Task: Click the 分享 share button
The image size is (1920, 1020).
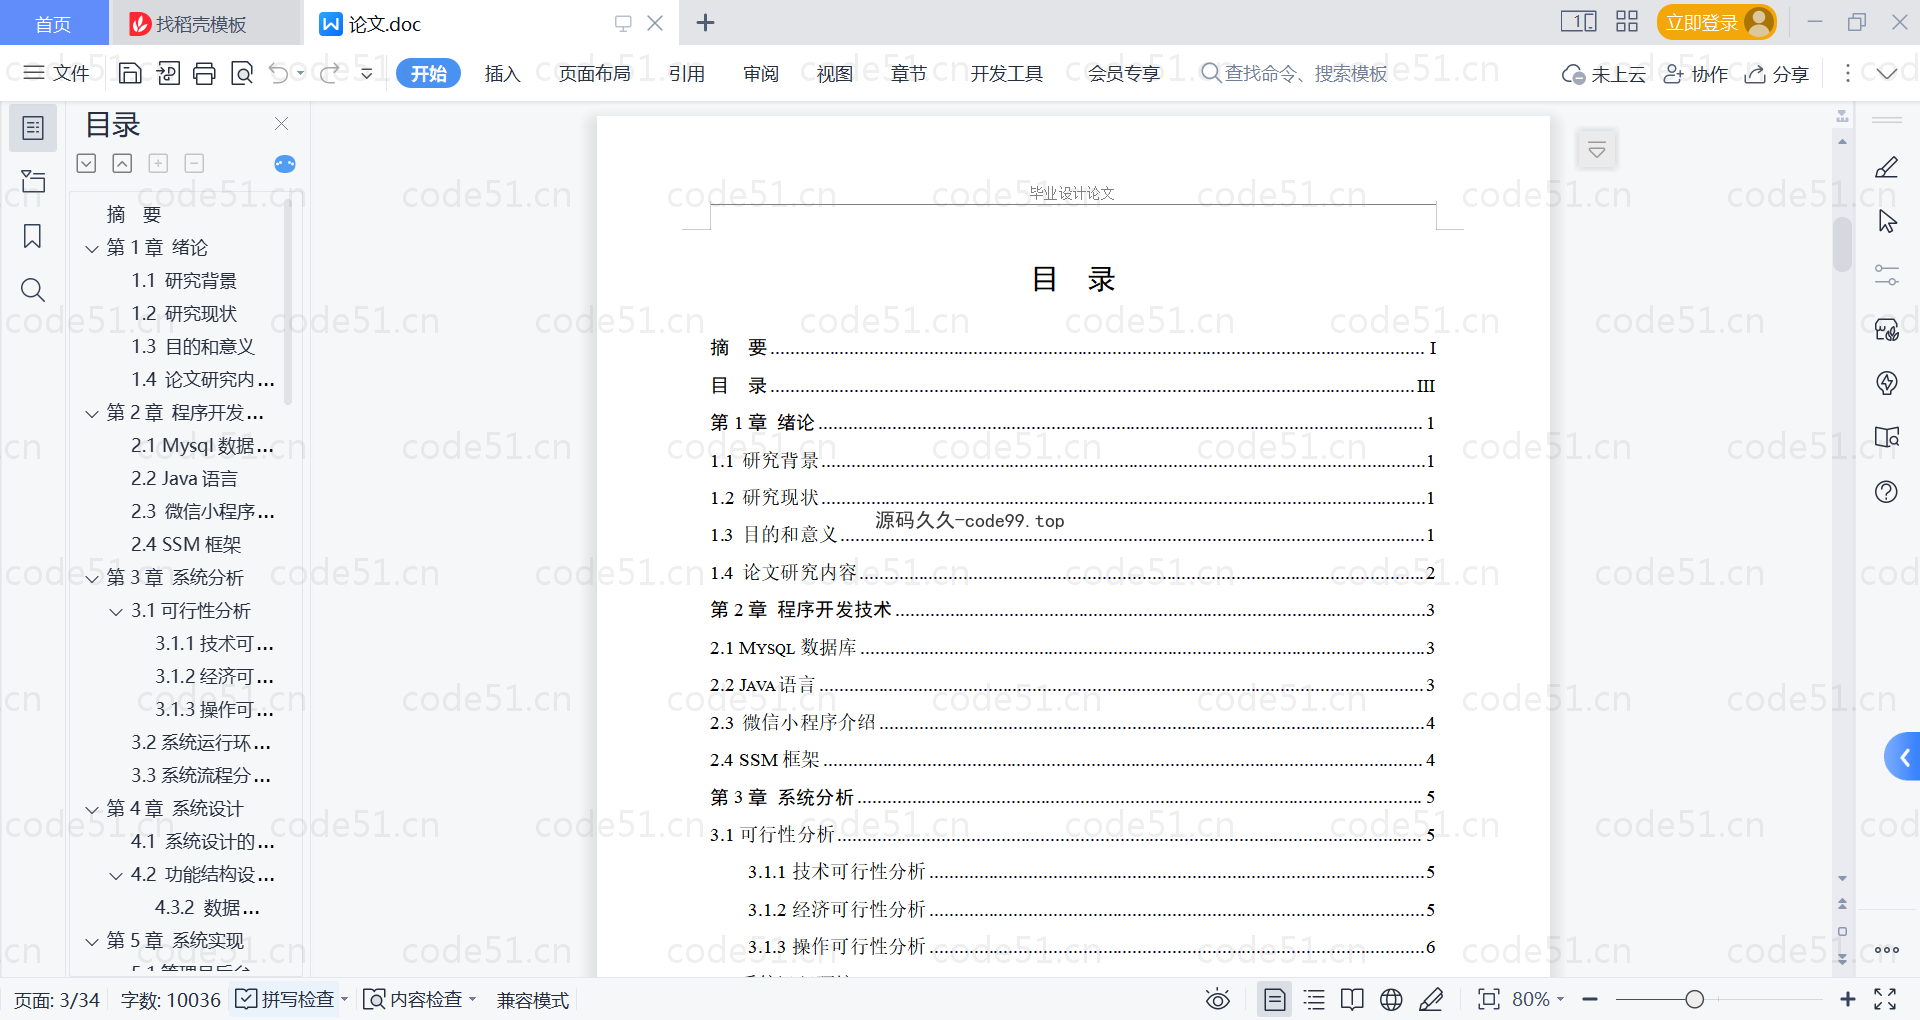Action: [x=1777, y=73]
